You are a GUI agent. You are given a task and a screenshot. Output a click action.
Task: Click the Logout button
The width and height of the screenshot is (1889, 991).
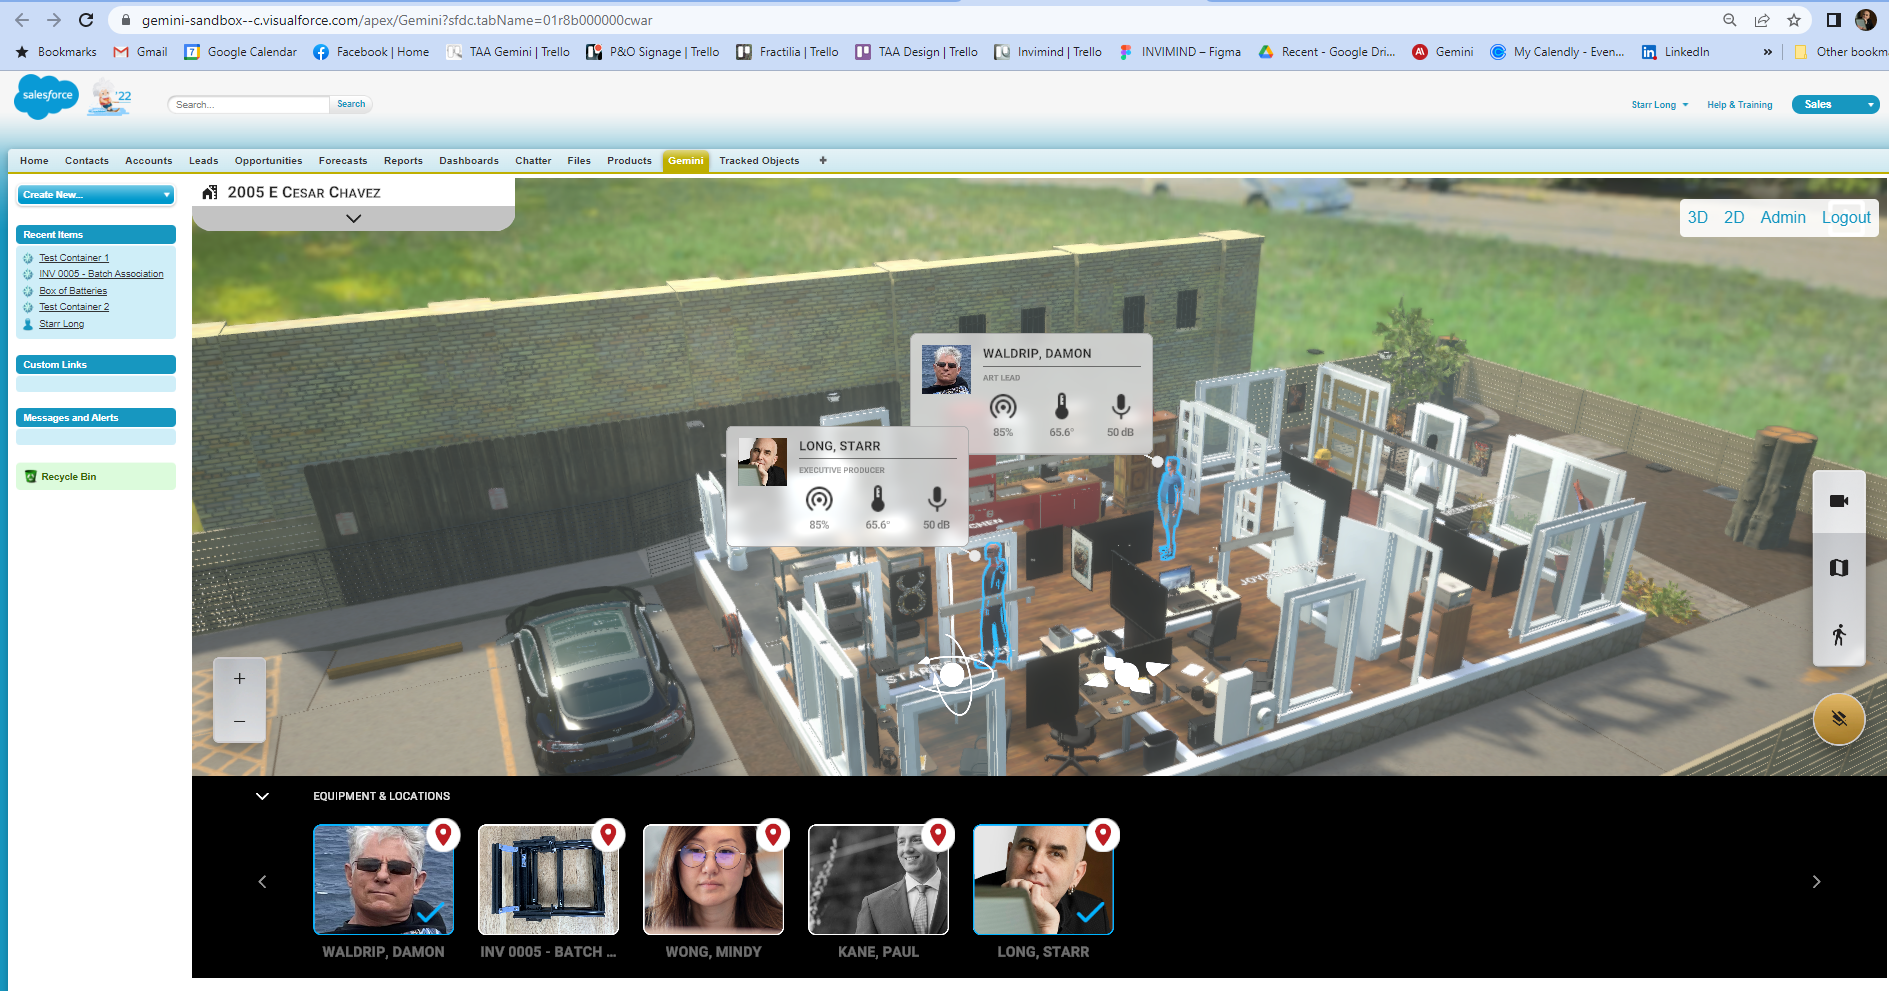[1845, 217]
